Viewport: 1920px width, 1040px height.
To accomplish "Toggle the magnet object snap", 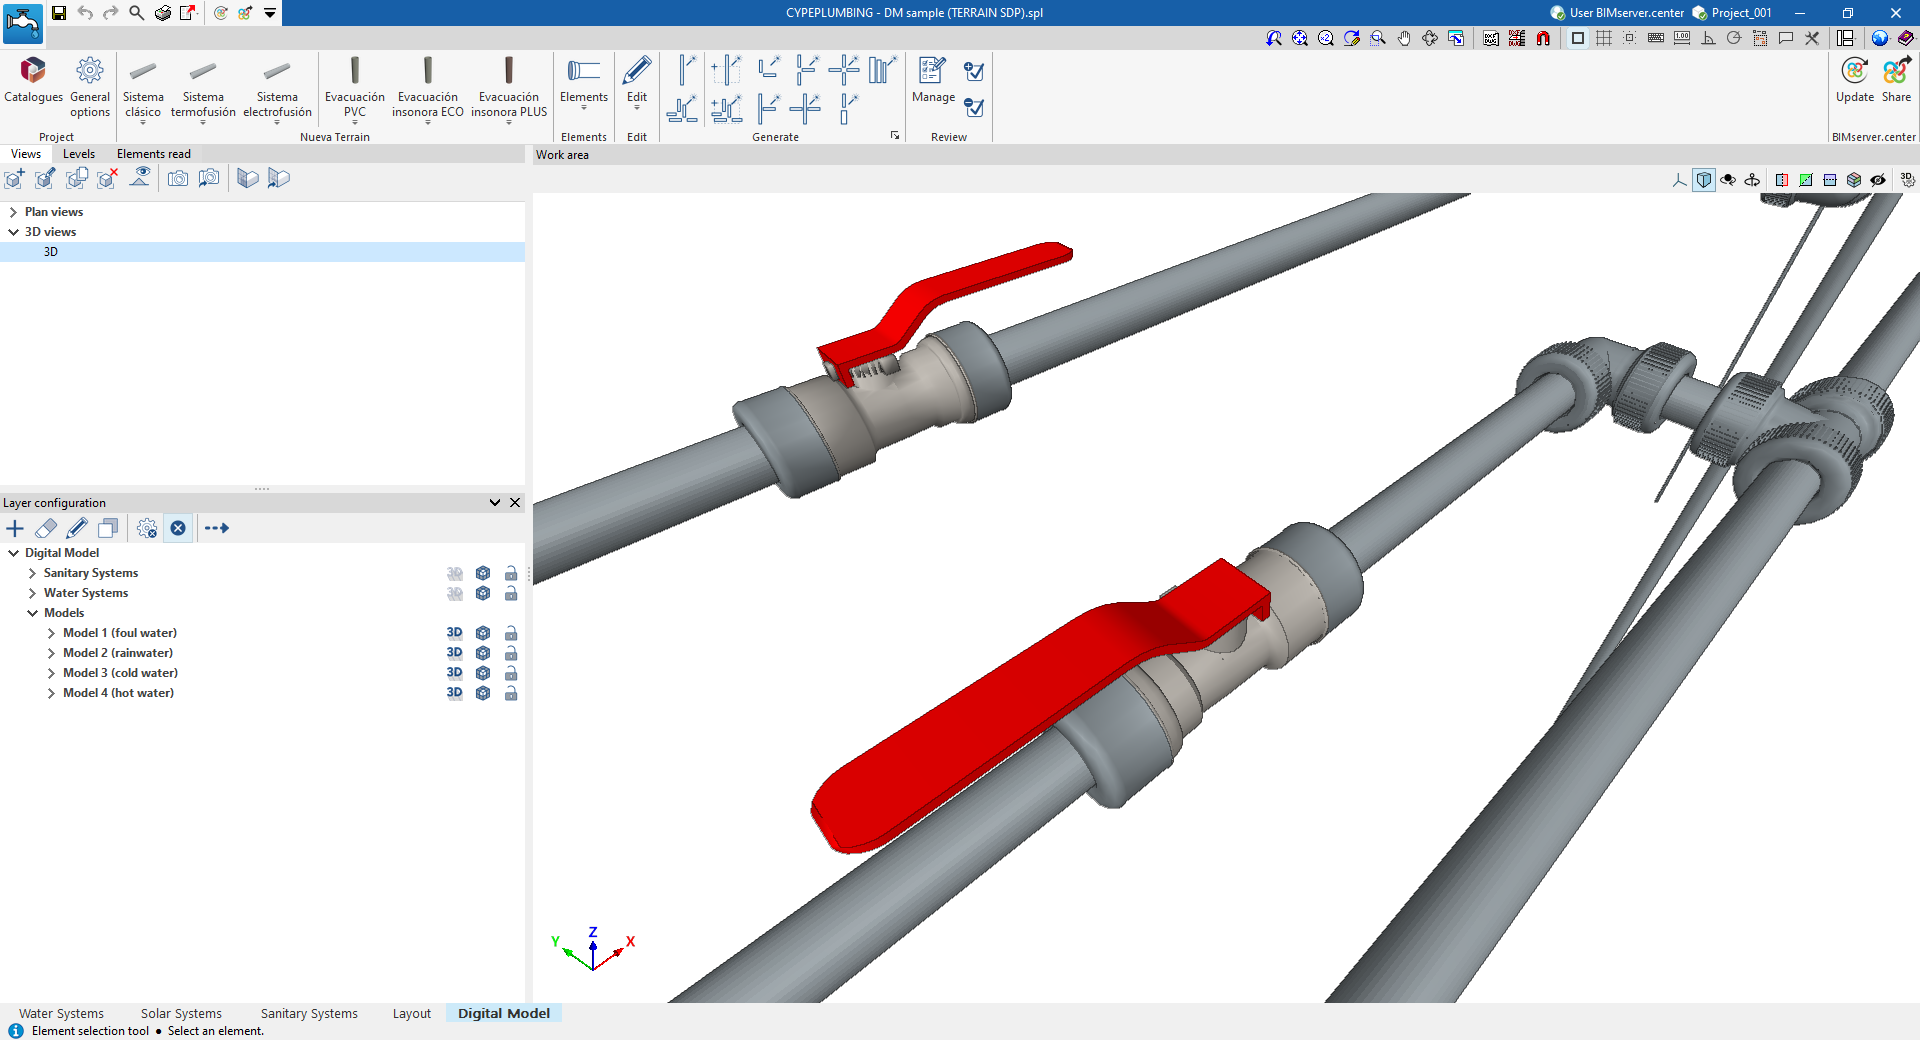I will click(1543, 38).
